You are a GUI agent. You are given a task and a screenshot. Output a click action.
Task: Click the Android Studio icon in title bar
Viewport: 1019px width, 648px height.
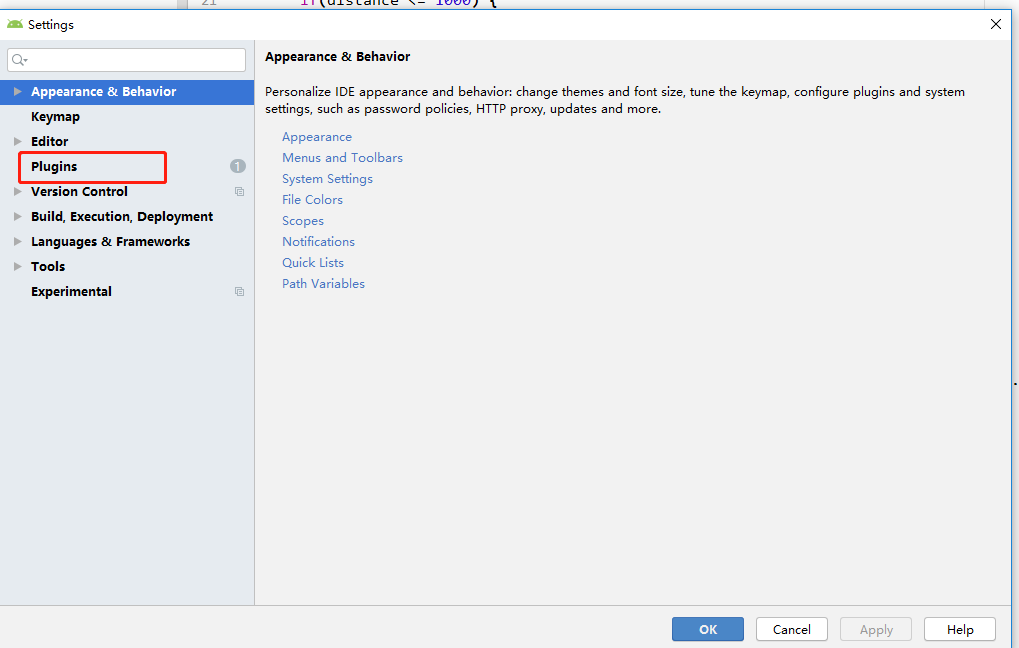pyautogui.click(x=14, y=24)
